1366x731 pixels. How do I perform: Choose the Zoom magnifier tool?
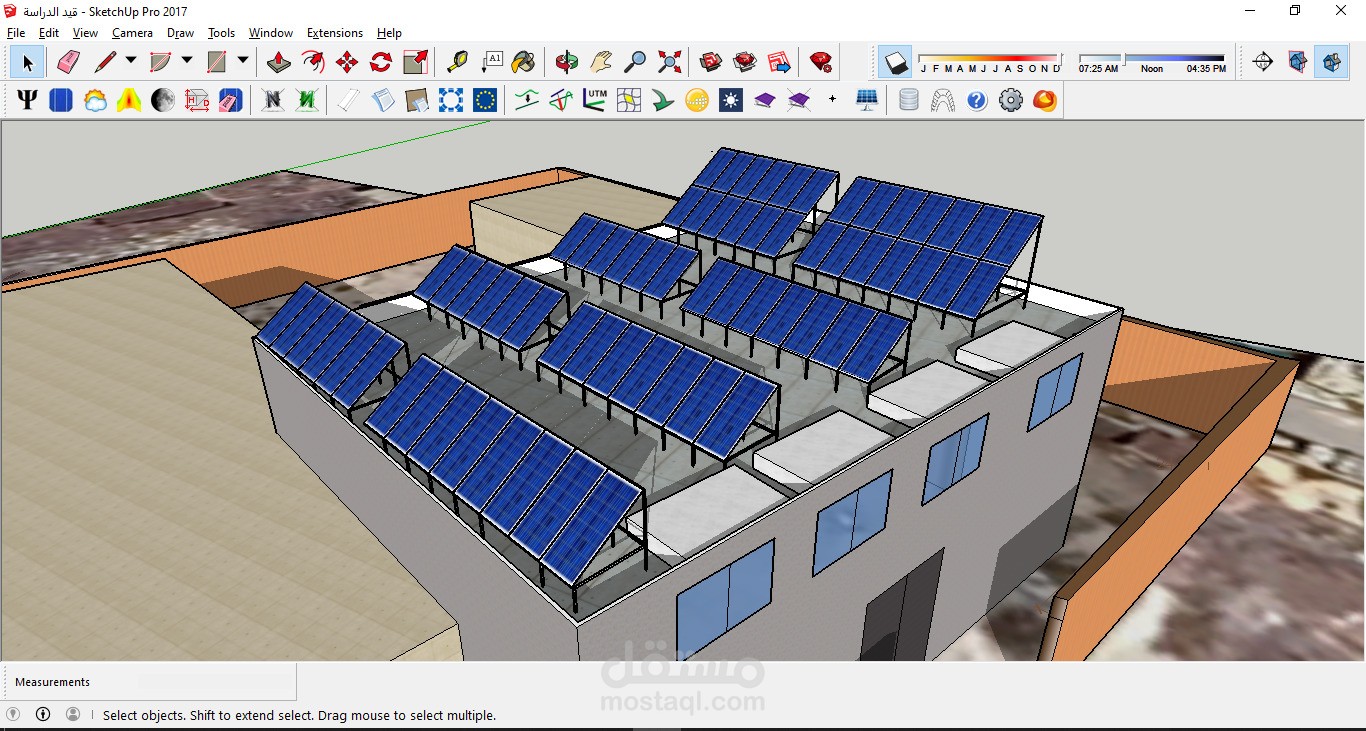[635, 62]
